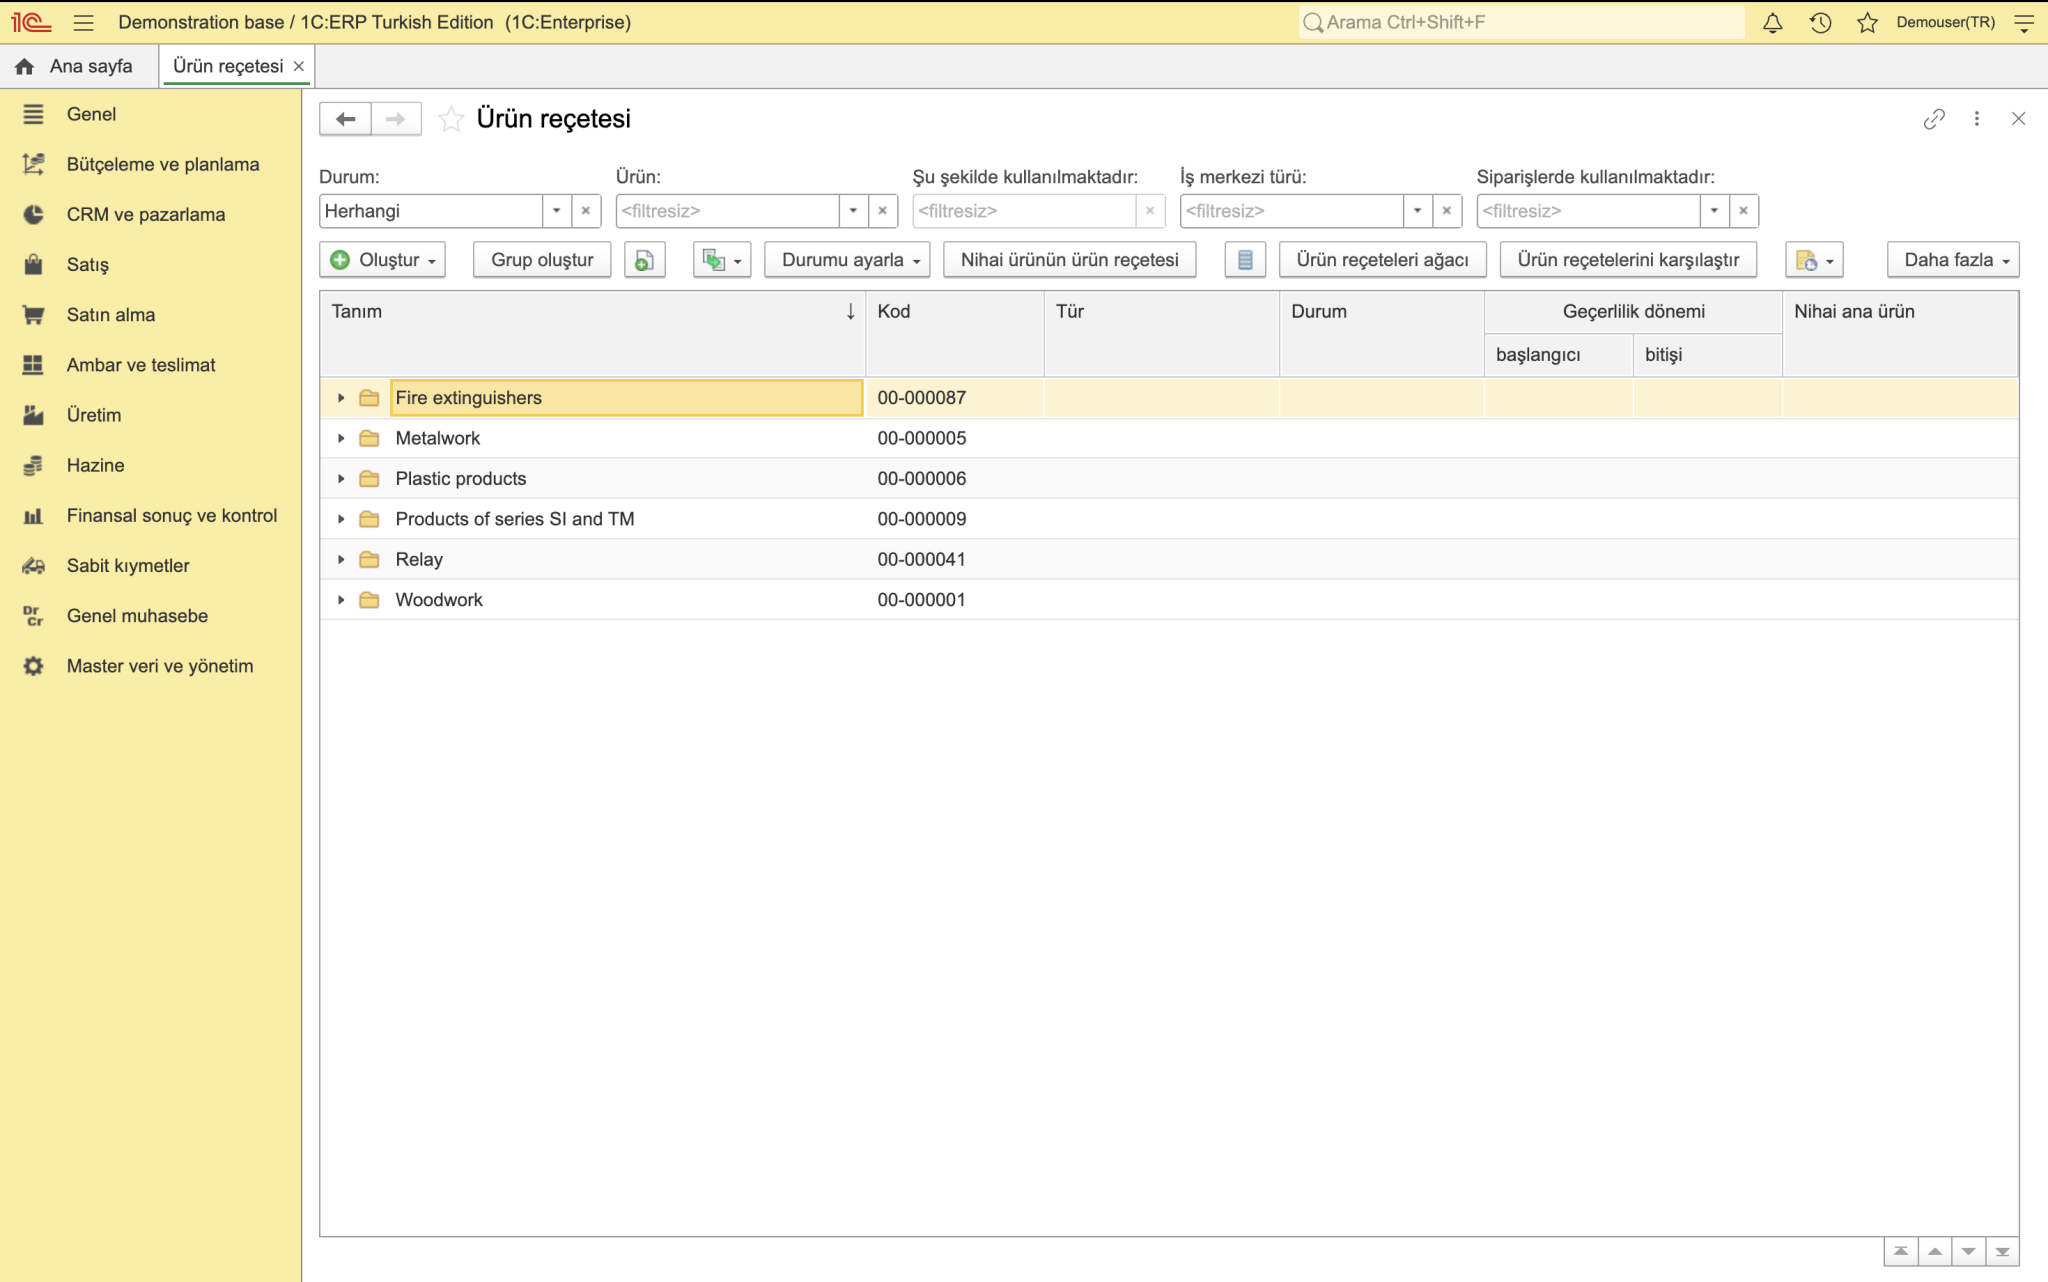
Task: Open notifications bell icon
Action: [x=1772, y=22]
